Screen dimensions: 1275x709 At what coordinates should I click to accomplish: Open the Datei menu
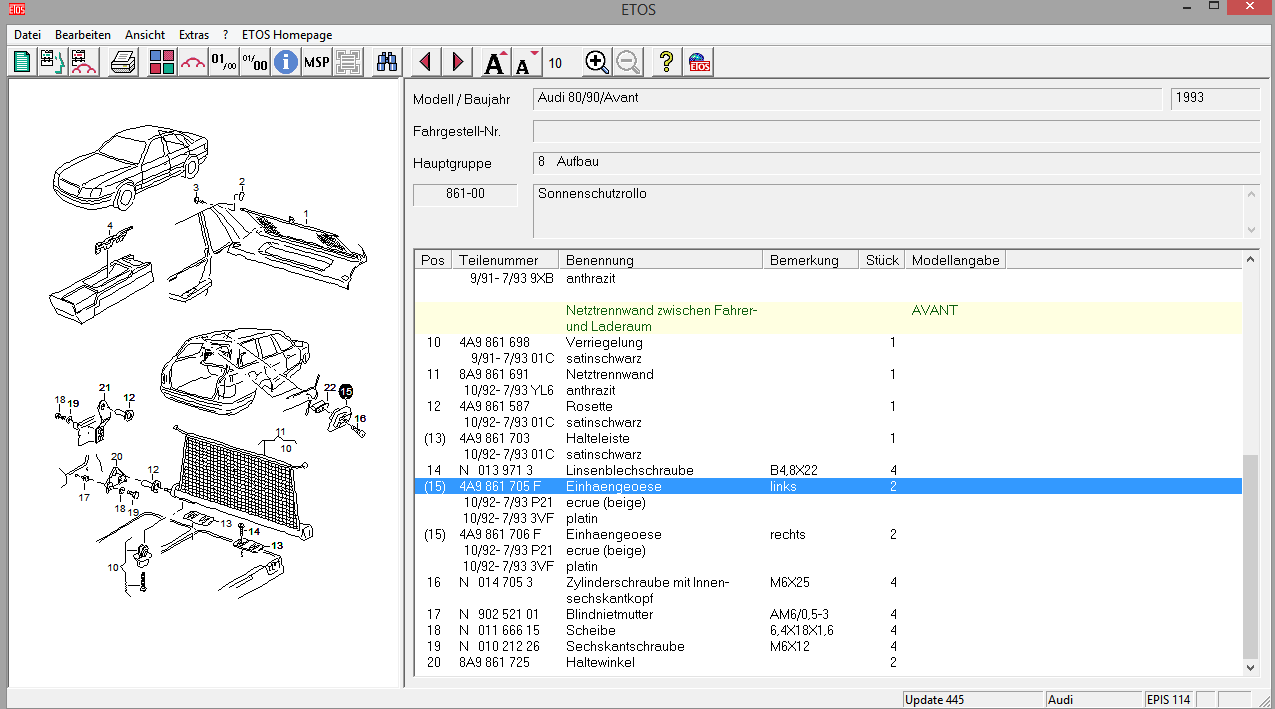point(27,35)
